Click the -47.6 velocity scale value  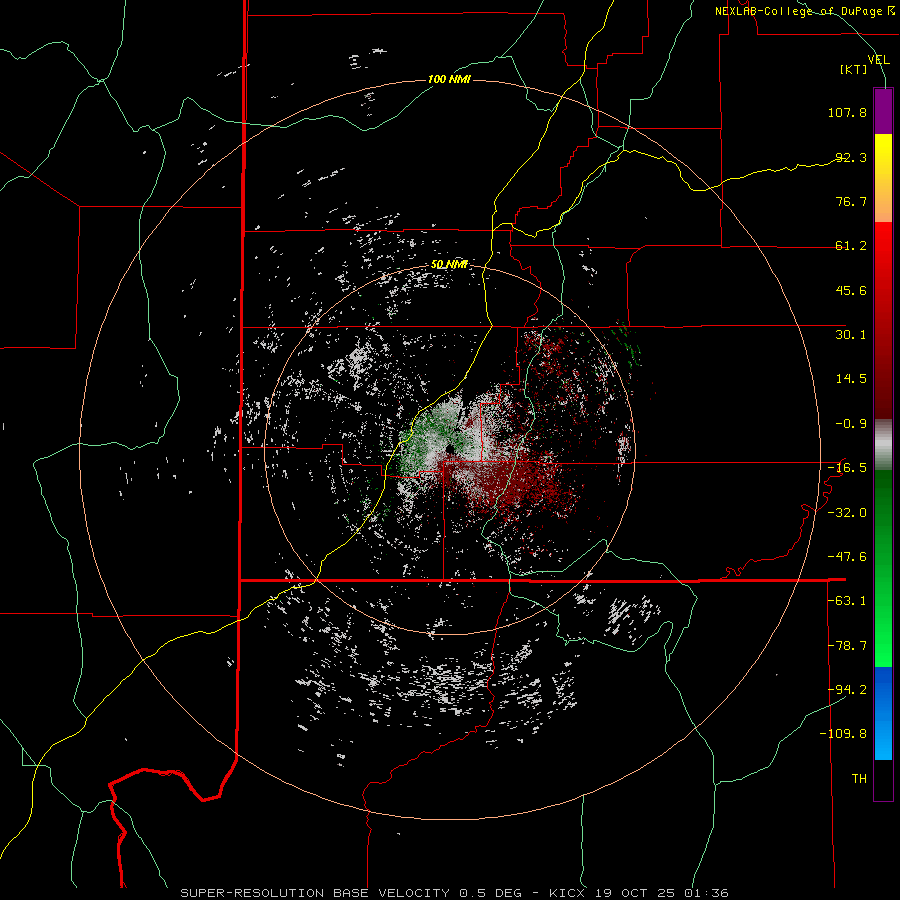point(847,557)
